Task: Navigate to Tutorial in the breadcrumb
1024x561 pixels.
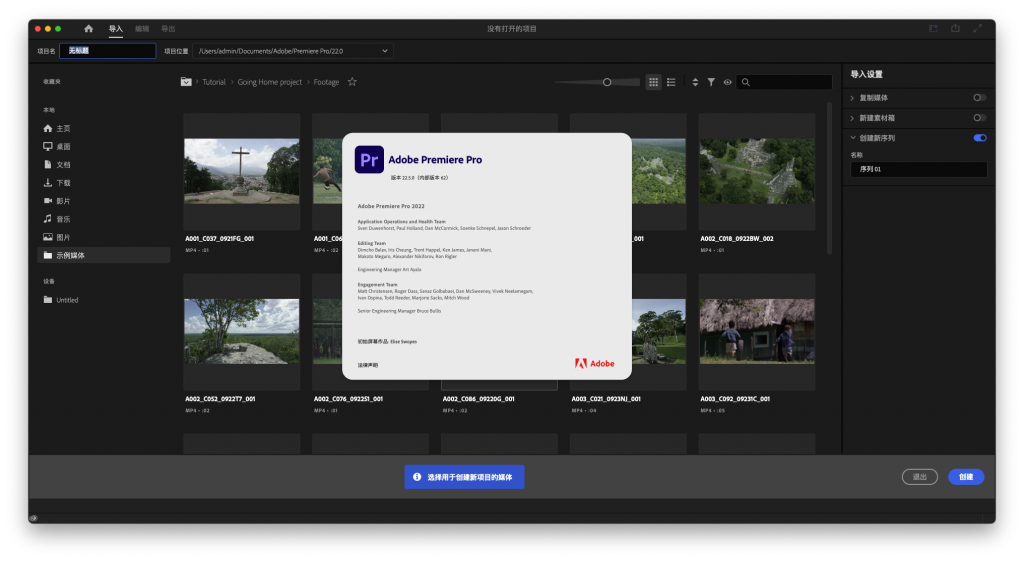Action: pyautogui.click(x=214, y=82)
